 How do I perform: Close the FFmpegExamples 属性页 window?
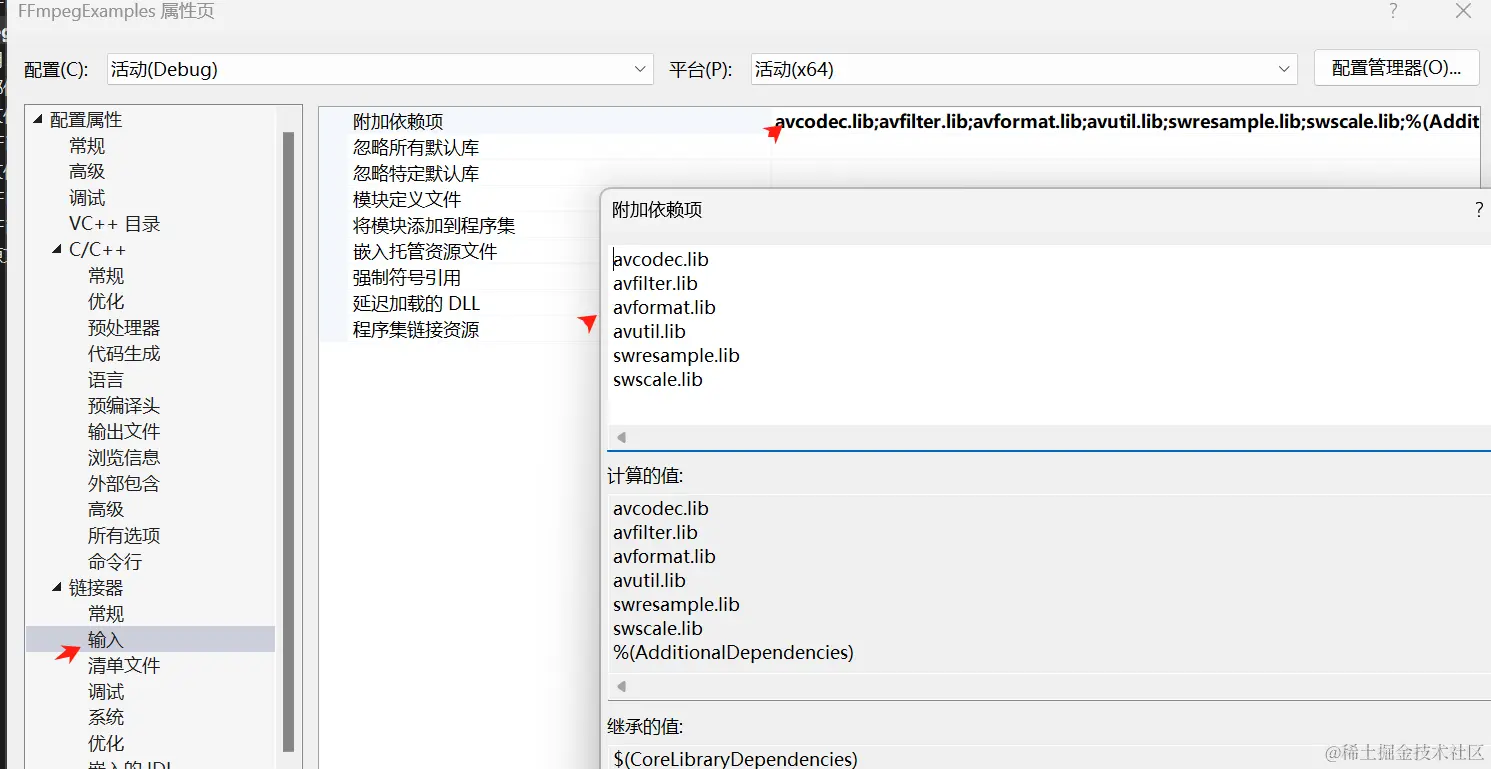1463,12
